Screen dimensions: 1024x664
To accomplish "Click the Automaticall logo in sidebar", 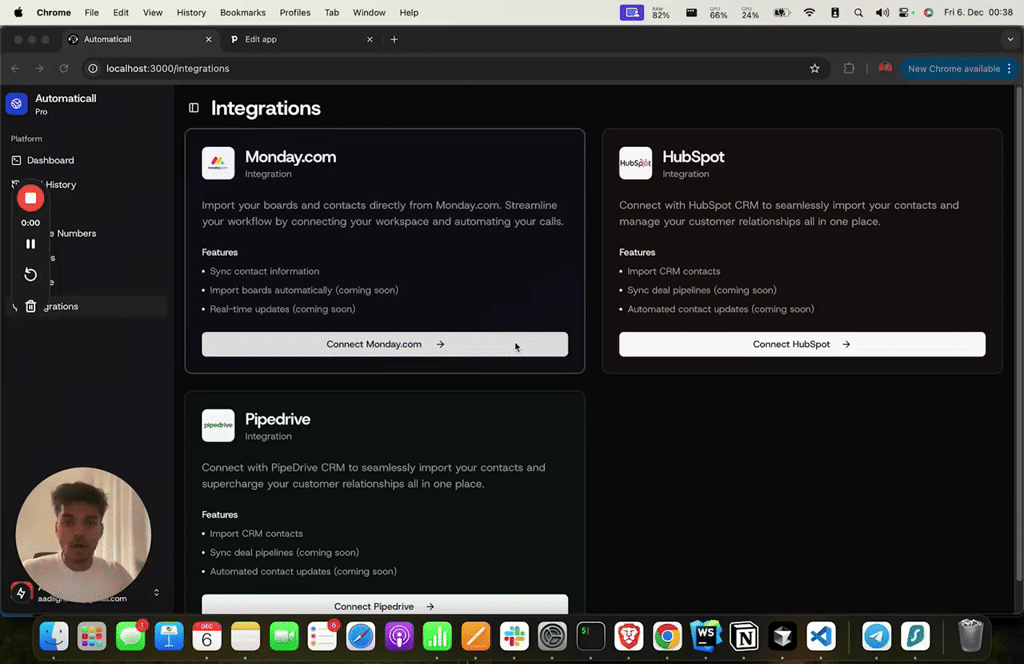I will (17, 104).
